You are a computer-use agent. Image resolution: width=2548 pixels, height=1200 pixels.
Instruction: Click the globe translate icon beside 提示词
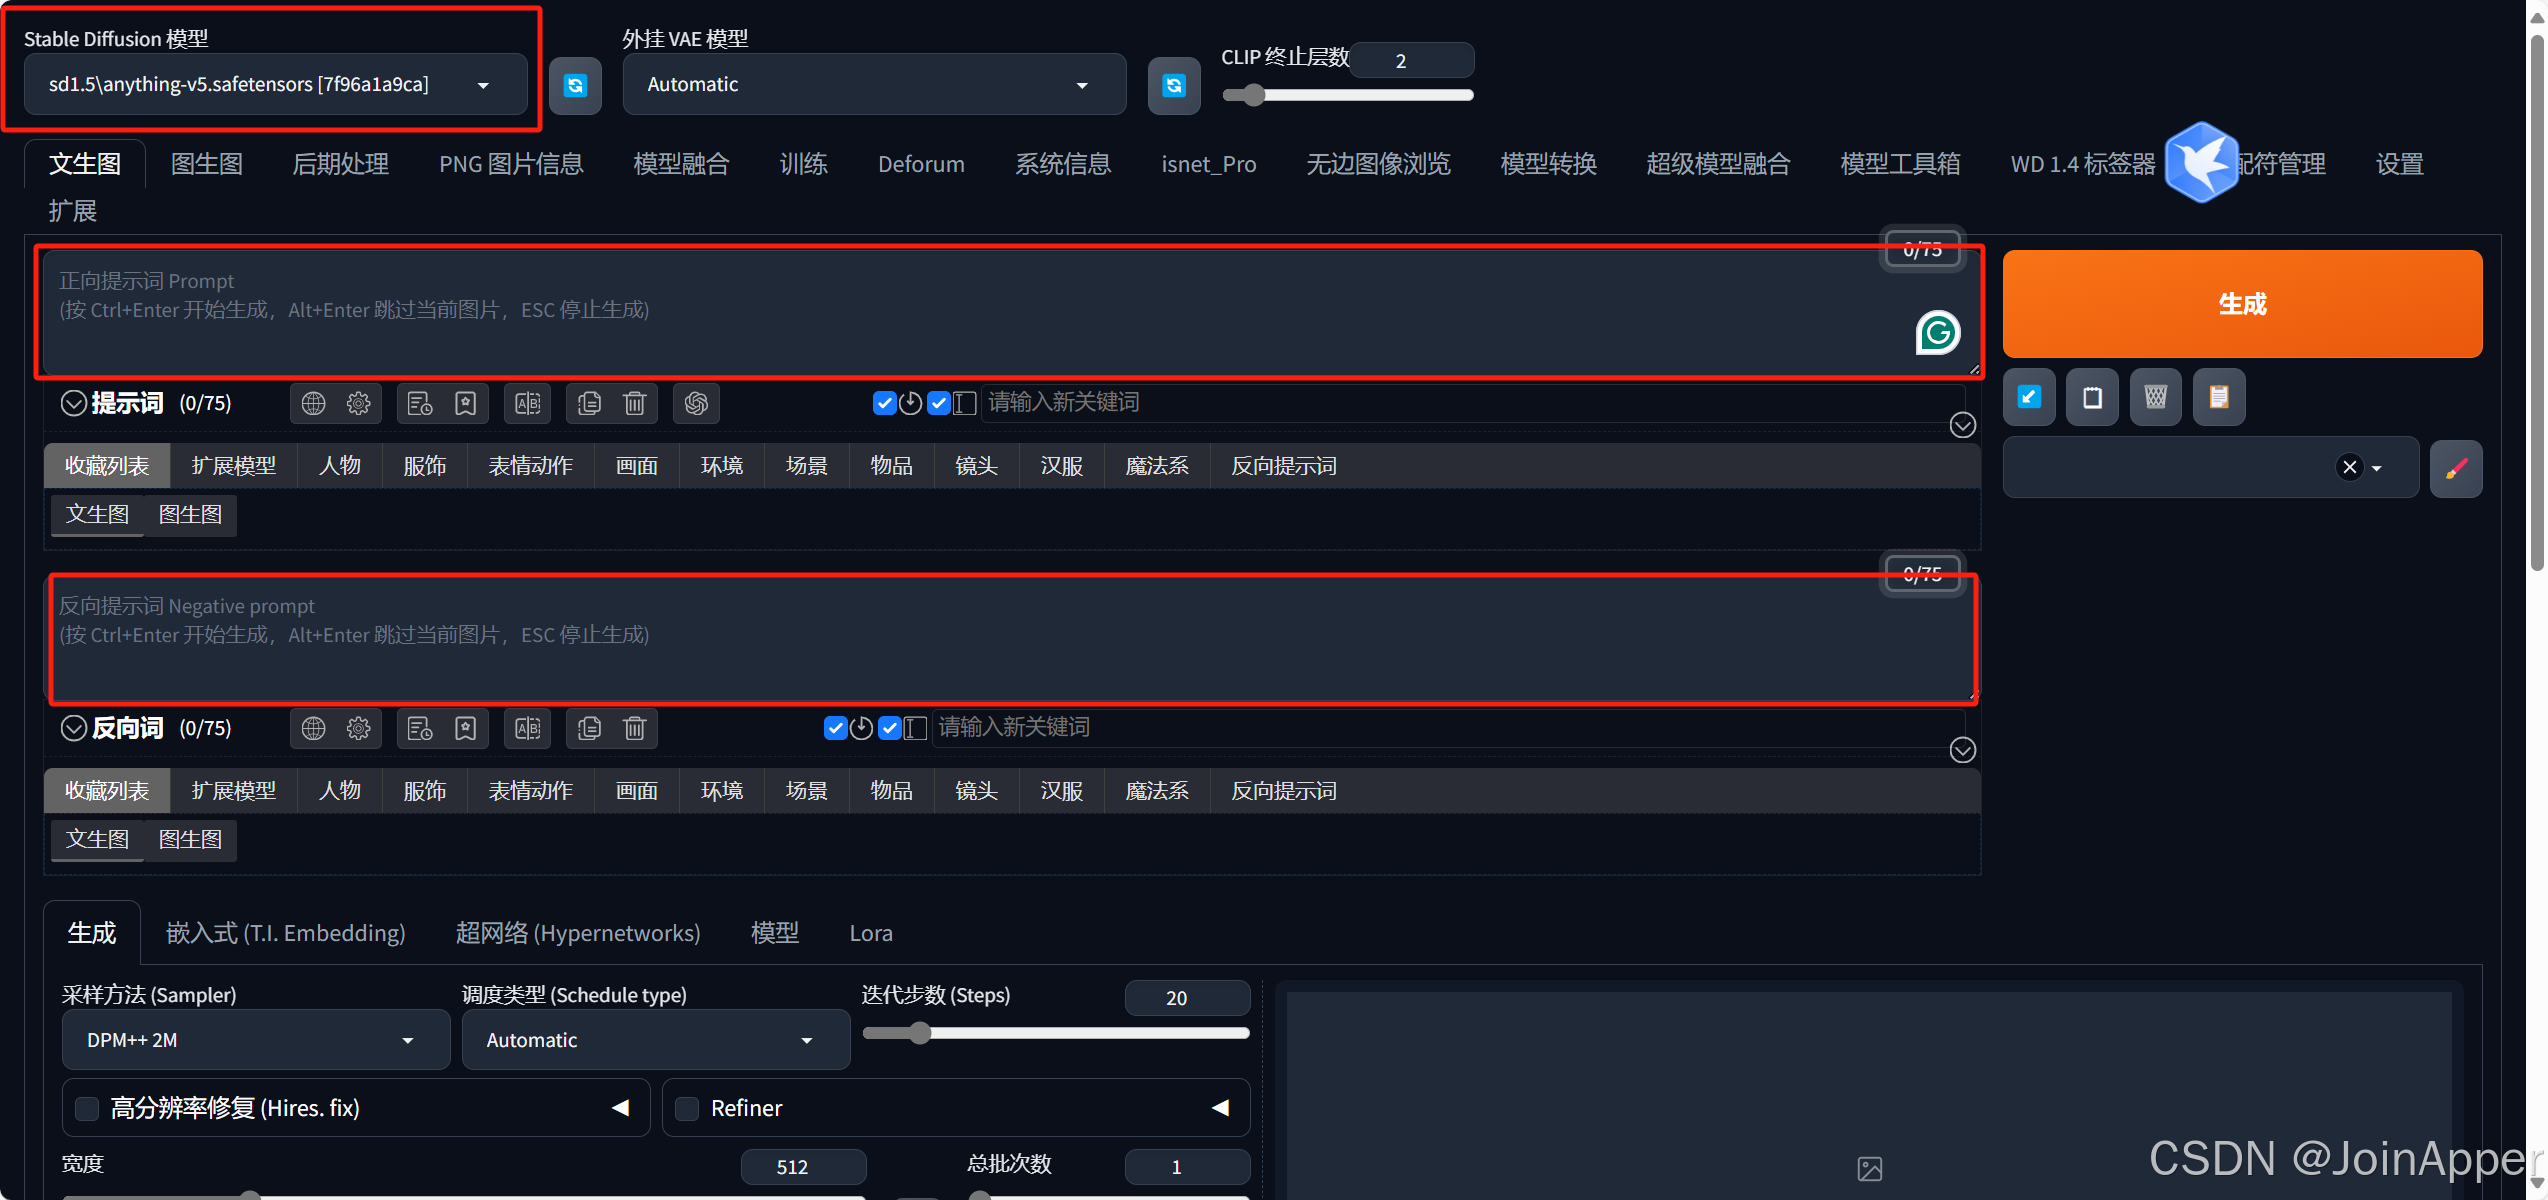313,403
